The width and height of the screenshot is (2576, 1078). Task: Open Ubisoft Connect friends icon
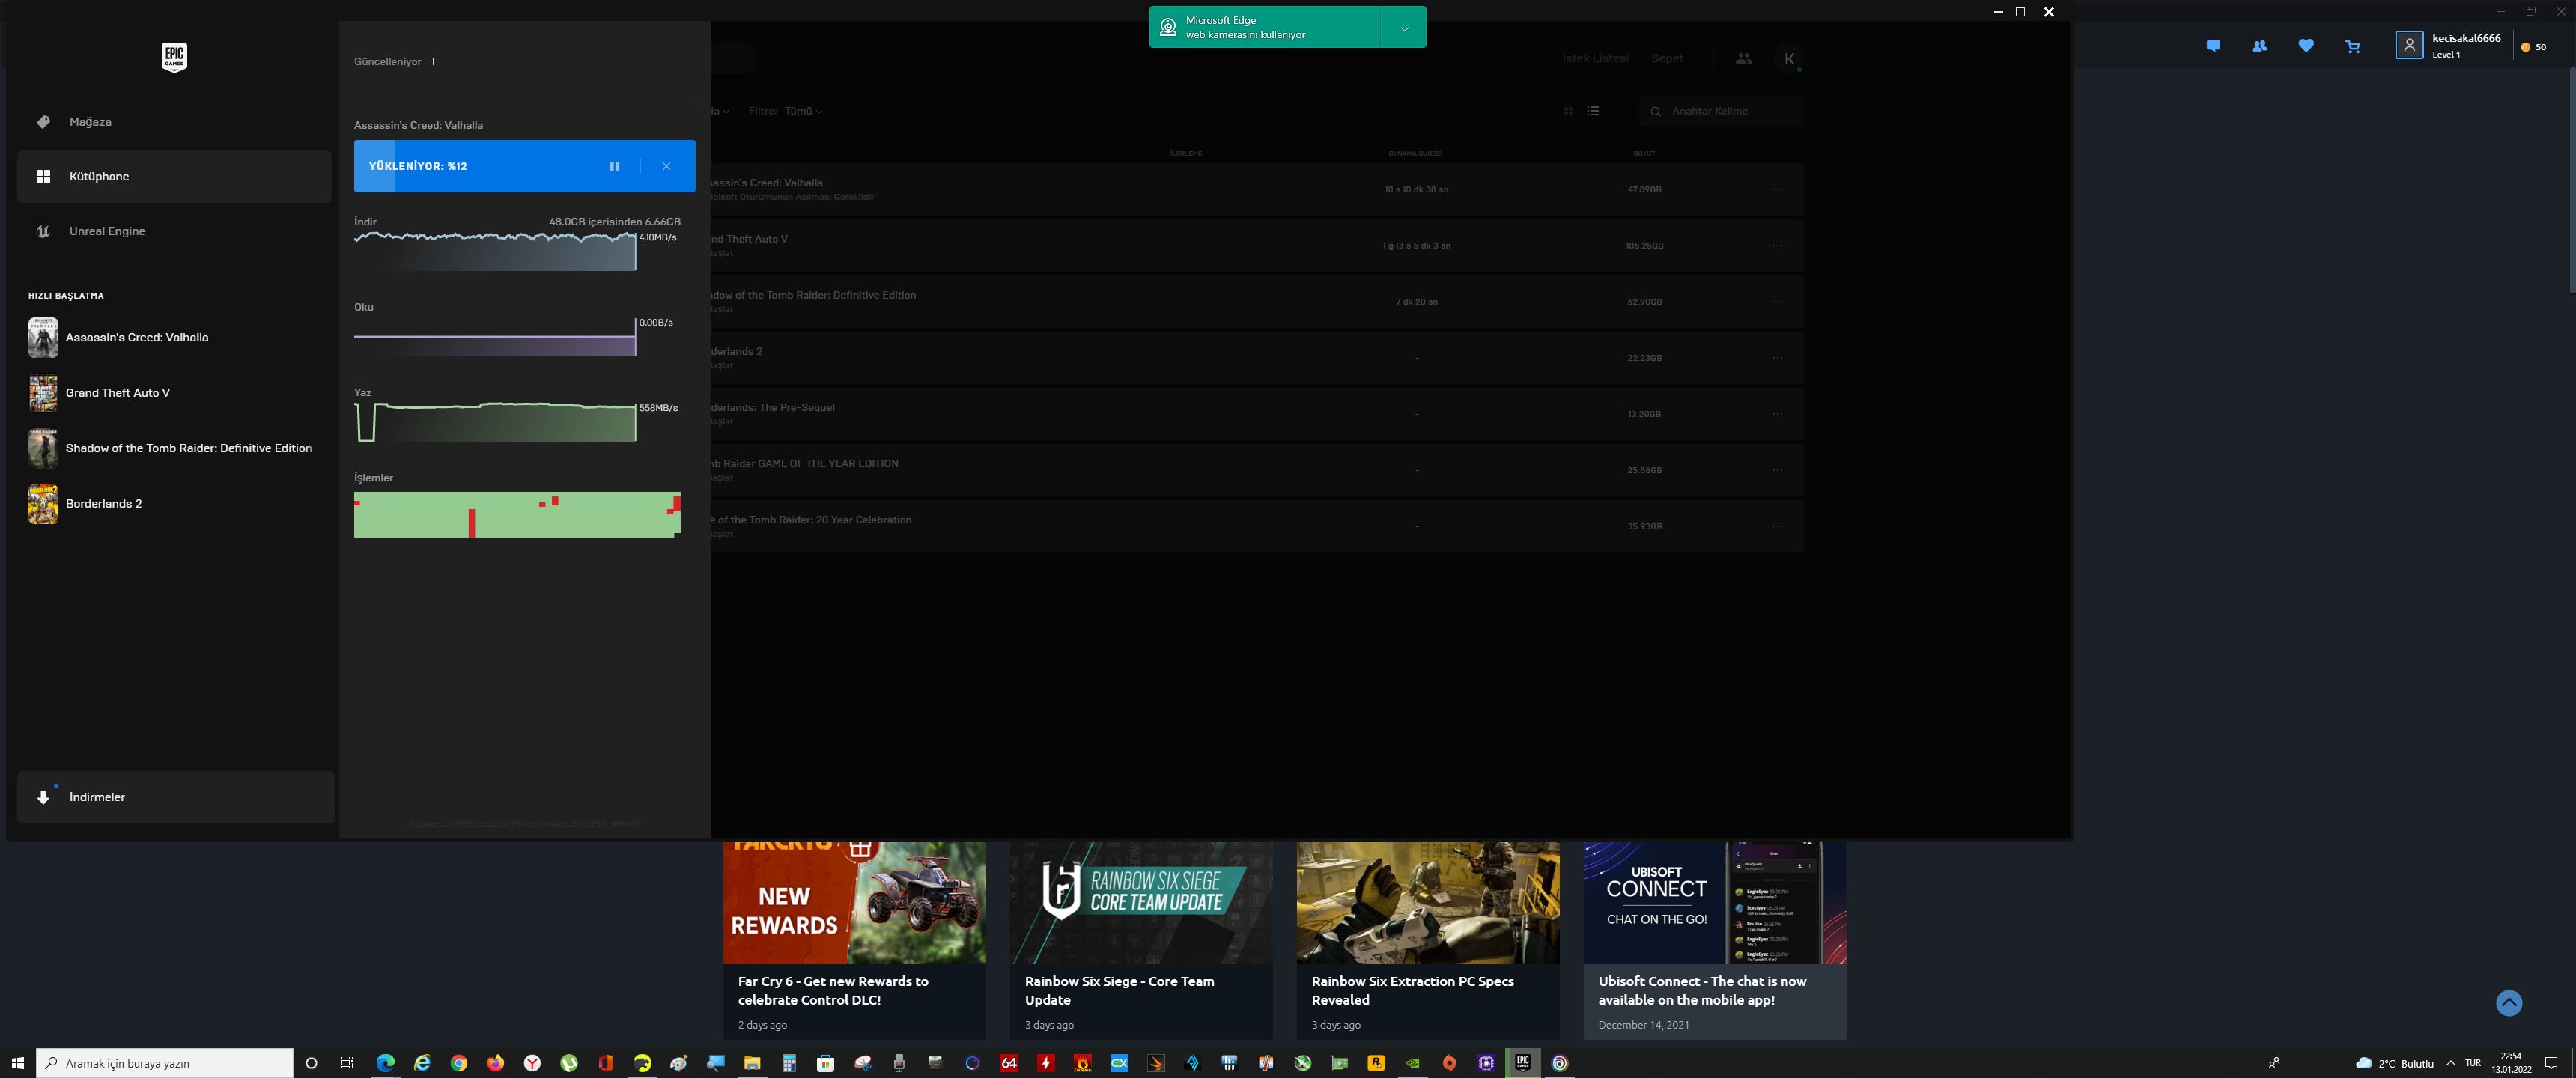point(2259,46)
